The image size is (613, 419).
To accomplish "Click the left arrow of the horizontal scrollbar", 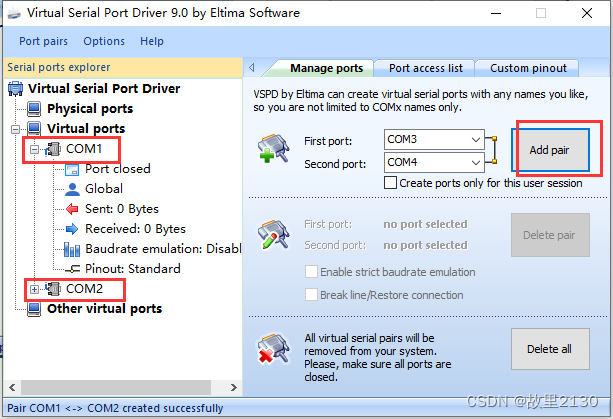I will coord(13,387).
